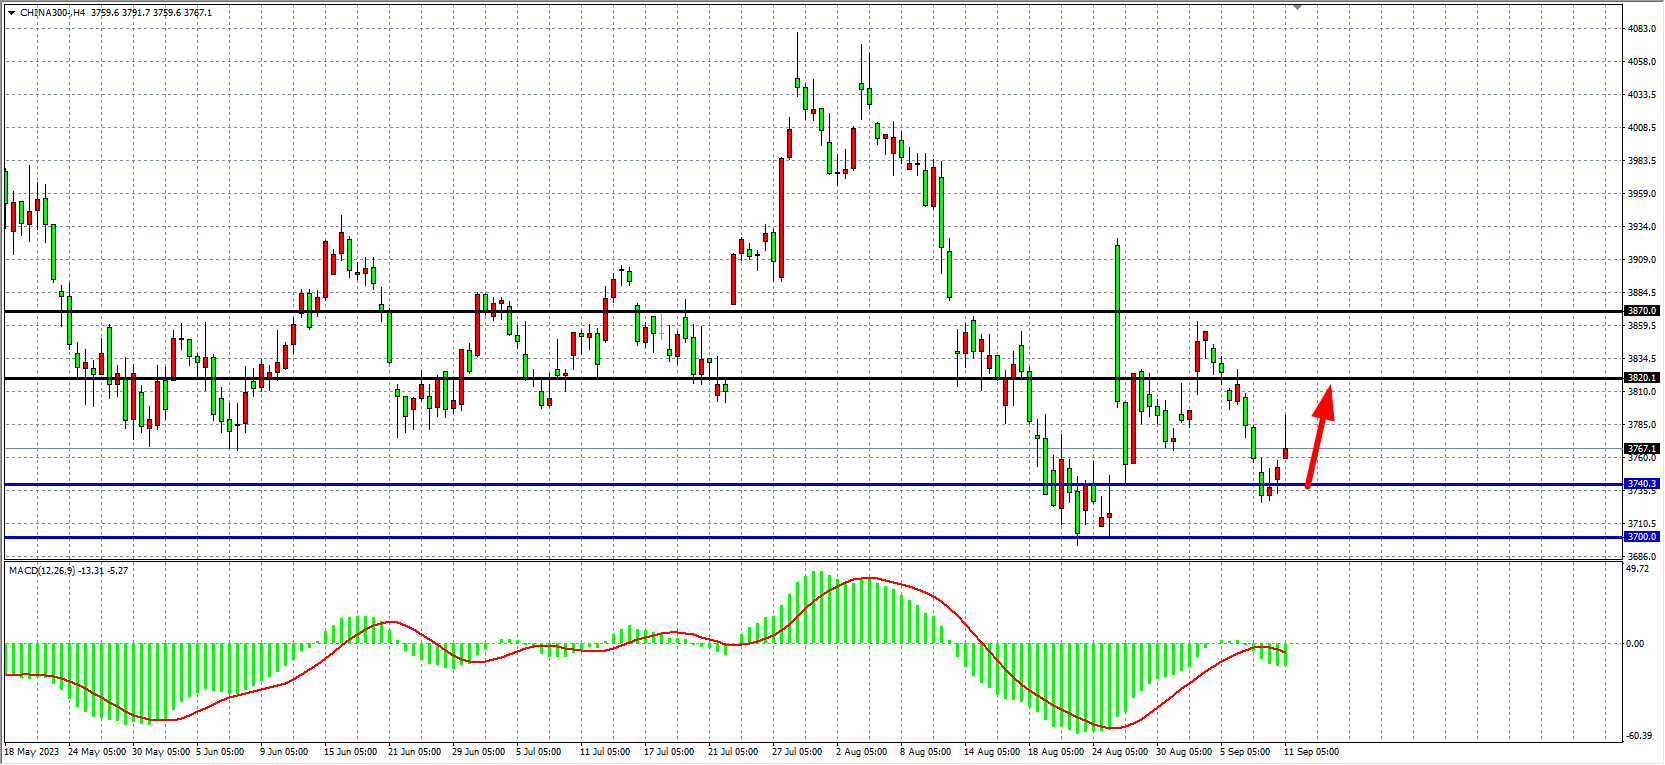Click the 14 Aug 05:00 time label
This screenshot has height=765, width=1665.
pos(992,752)
